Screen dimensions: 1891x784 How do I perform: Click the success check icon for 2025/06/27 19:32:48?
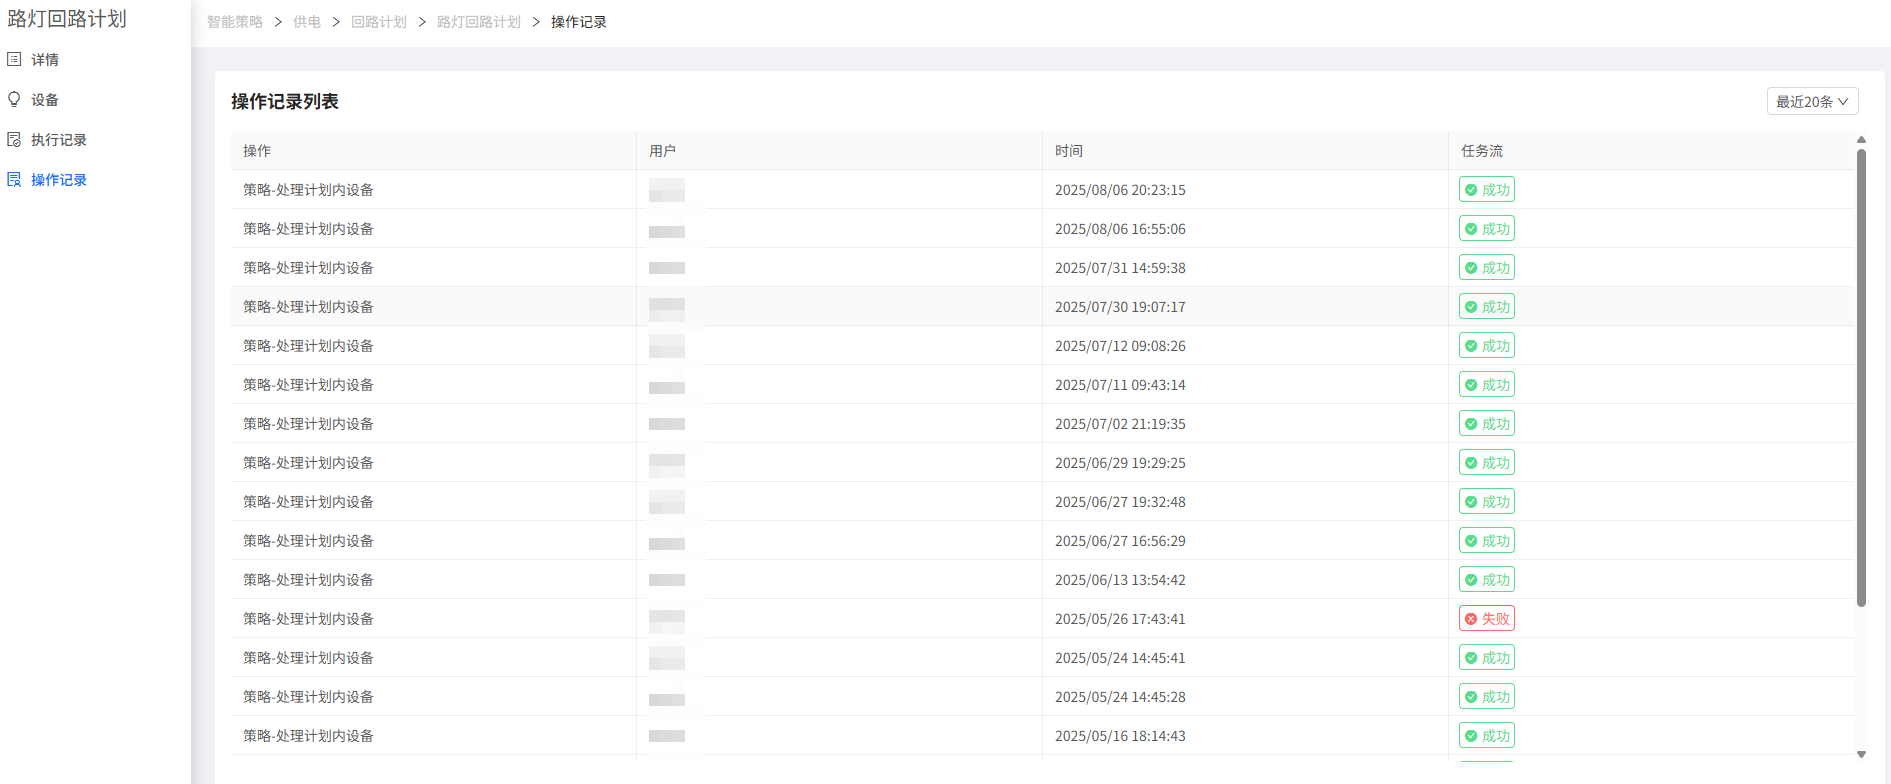point(1471,502)
